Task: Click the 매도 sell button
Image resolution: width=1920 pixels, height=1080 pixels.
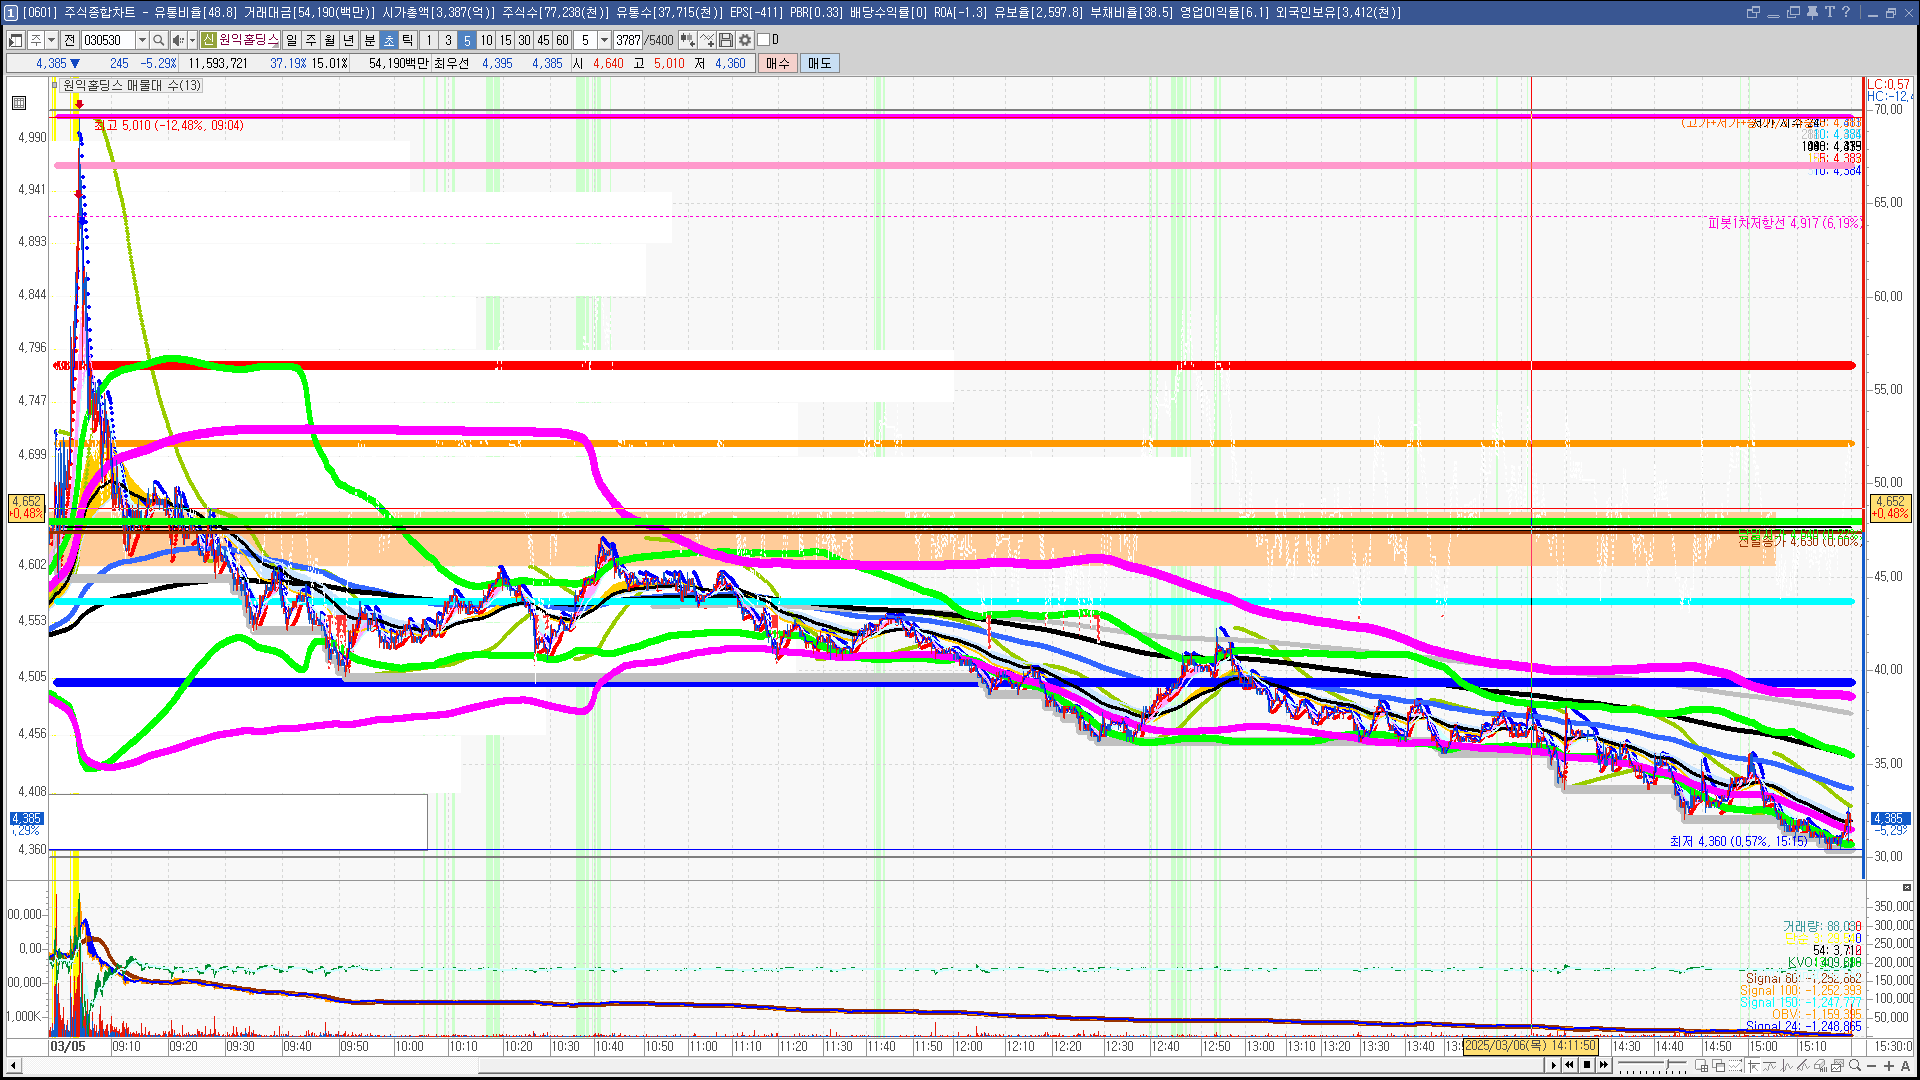Action: pyautogui.click(x=819, y=63)
